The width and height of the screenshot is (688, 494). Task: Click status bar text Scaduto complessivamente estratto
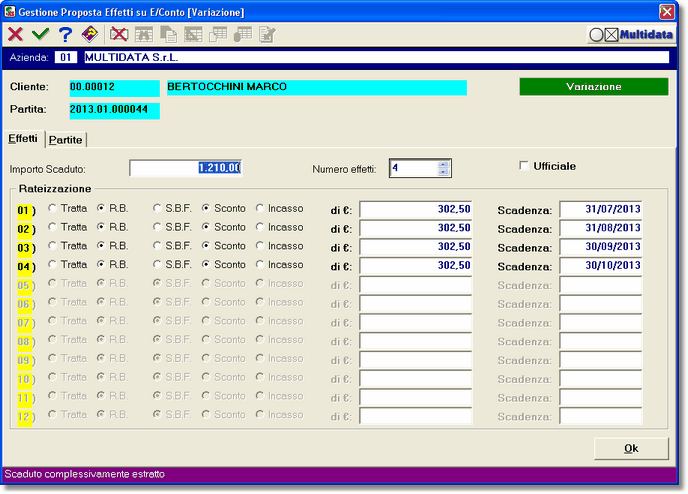(85, 474)
